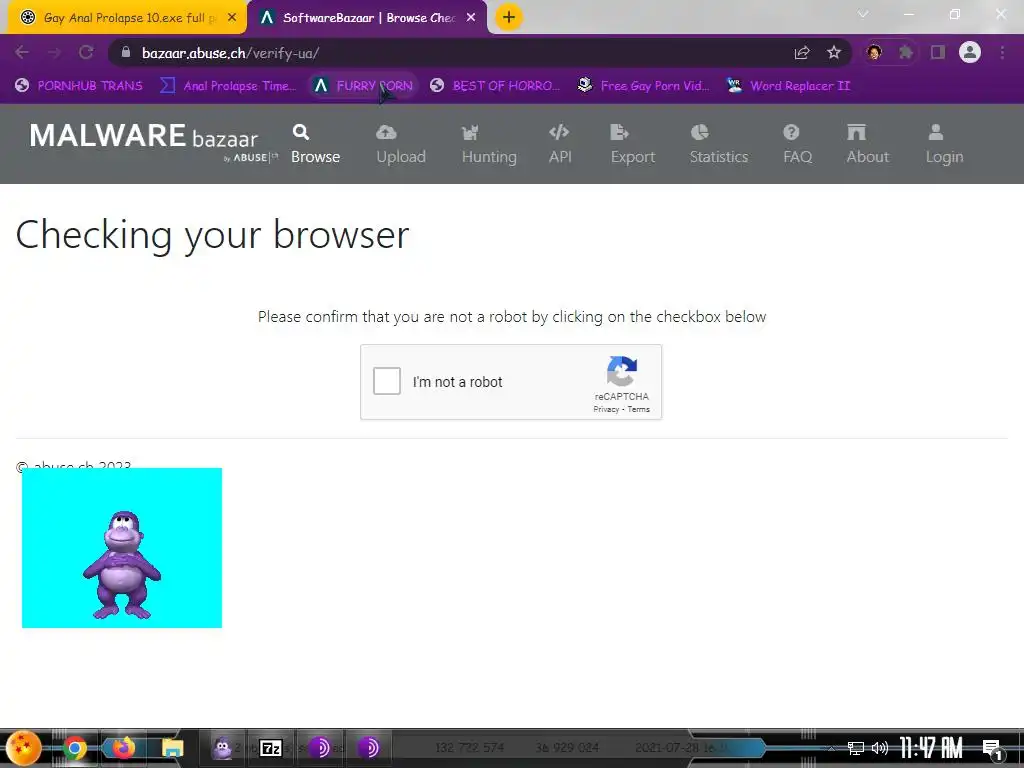Screen dimensions: 1024x768
Task: Open the volume tray icon
Action: [880, 748]
